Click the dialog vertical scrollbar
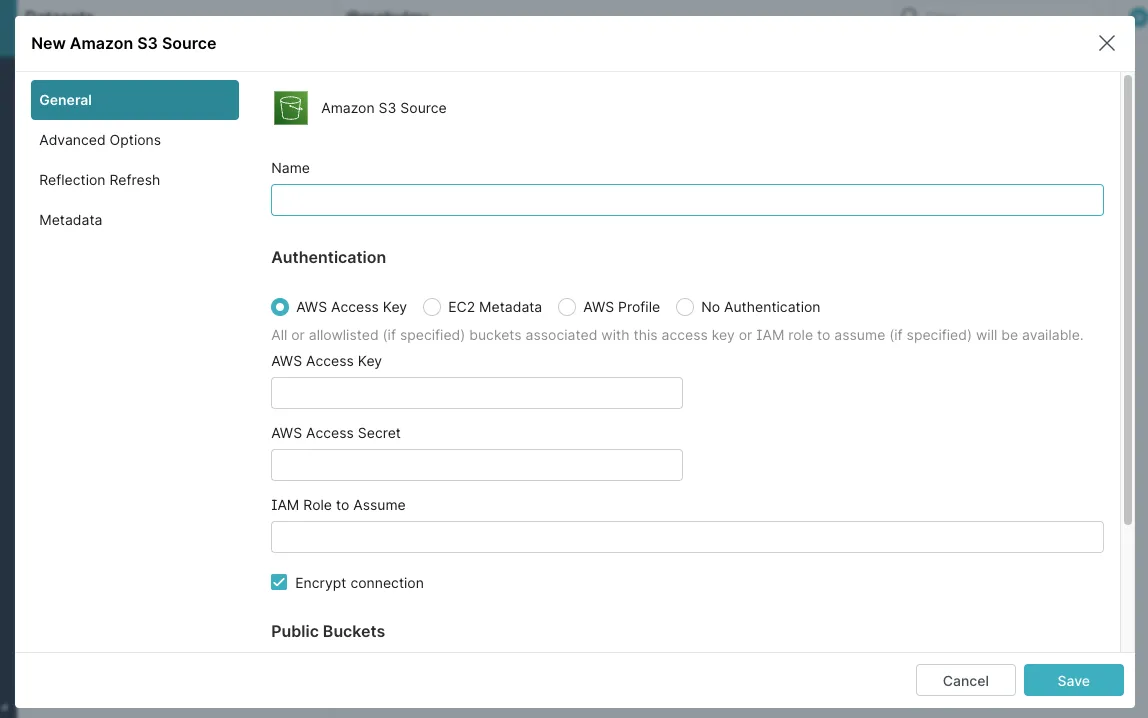 coord(1128,299)
